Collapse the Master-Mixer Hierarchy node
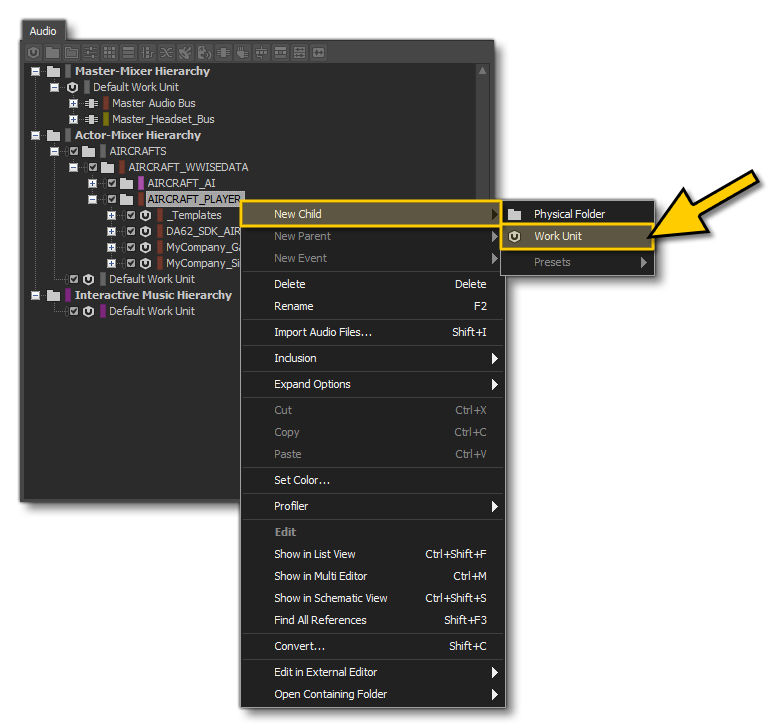Image resolution: width=775 pixels, height=728 pixels. [x=35, y=71]
